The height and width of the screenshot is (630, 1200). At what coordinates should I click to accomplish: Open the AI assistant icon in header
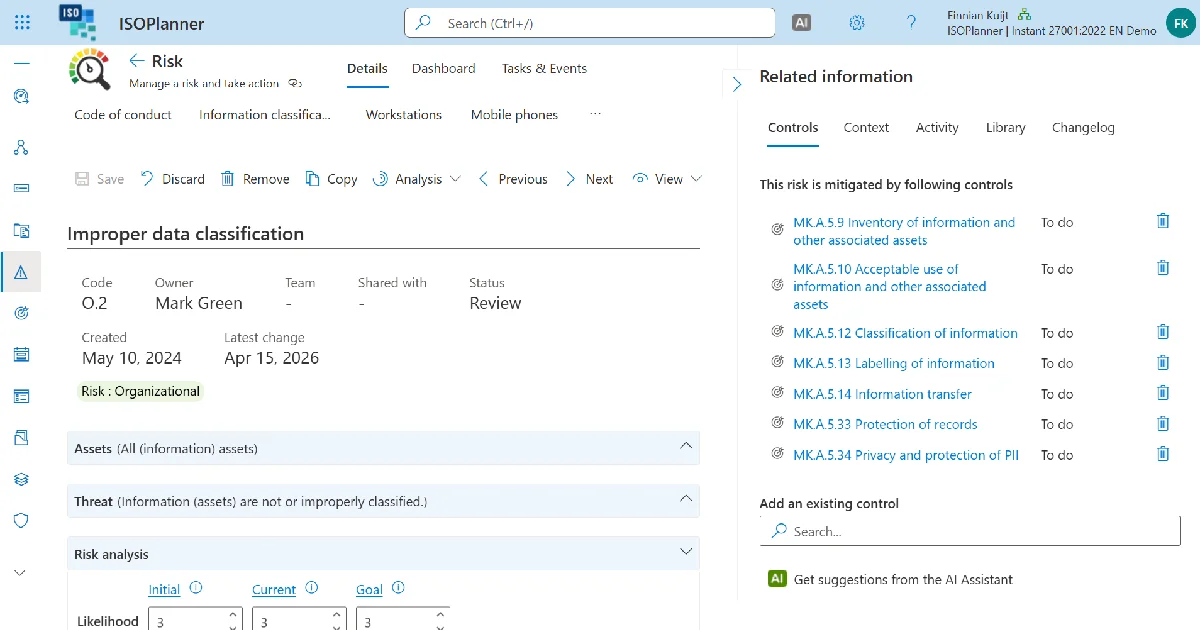tap(801, 22)
